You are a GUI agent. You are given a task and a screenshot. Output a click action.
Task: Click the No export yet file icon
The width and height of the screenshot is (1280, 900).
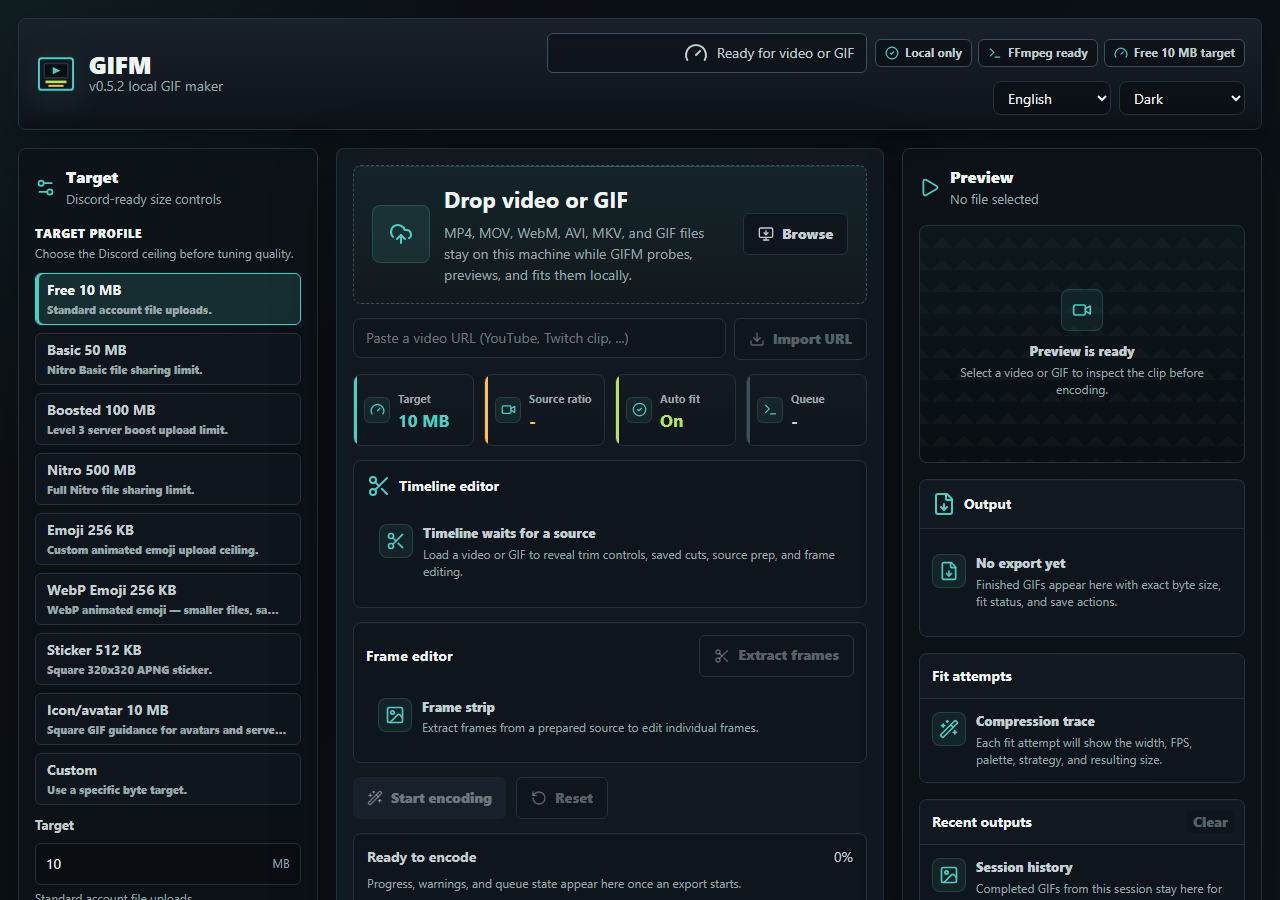949,571
